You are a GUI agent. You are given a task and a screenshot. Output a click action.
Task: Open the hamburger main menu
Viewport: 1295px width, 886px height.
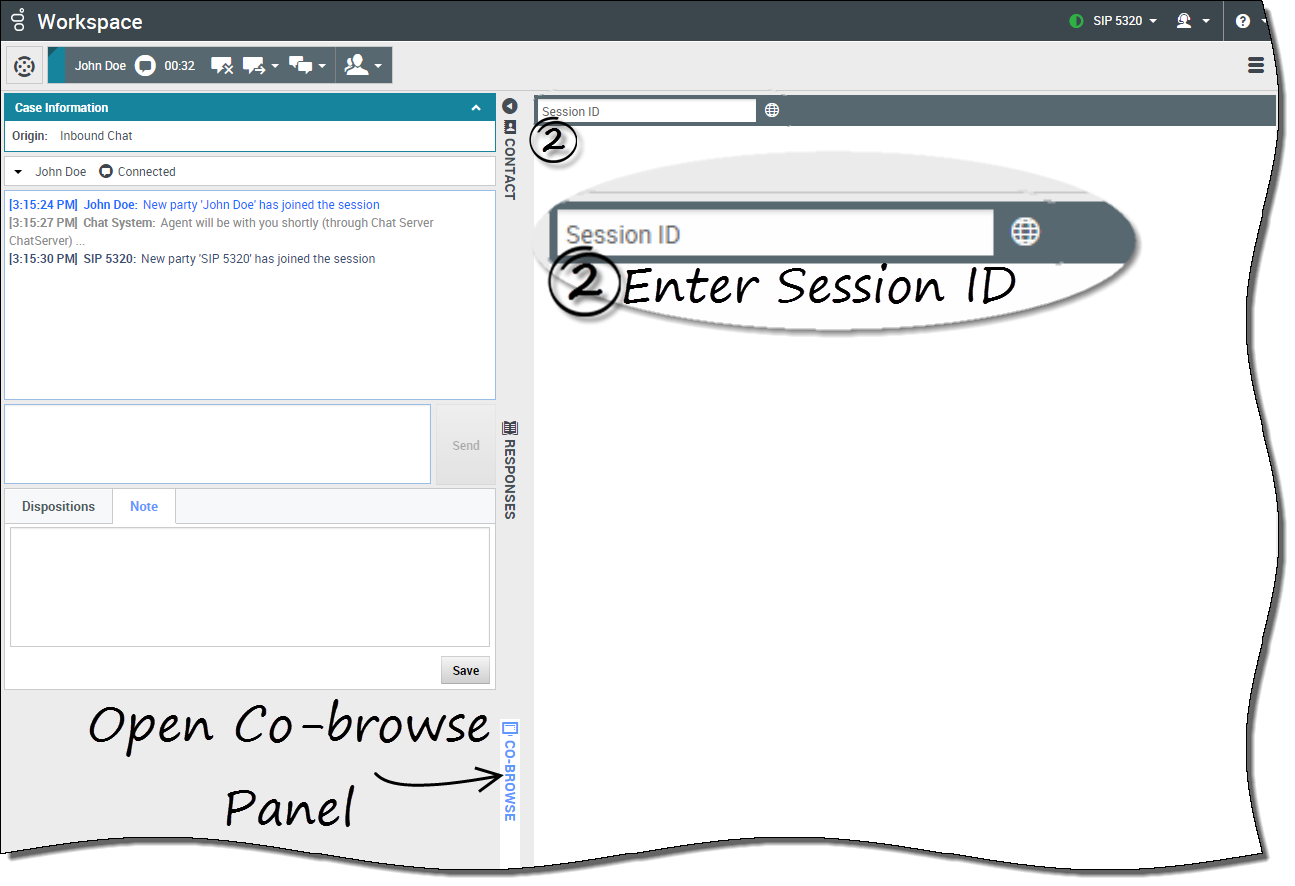click(x=1256, y=66)
